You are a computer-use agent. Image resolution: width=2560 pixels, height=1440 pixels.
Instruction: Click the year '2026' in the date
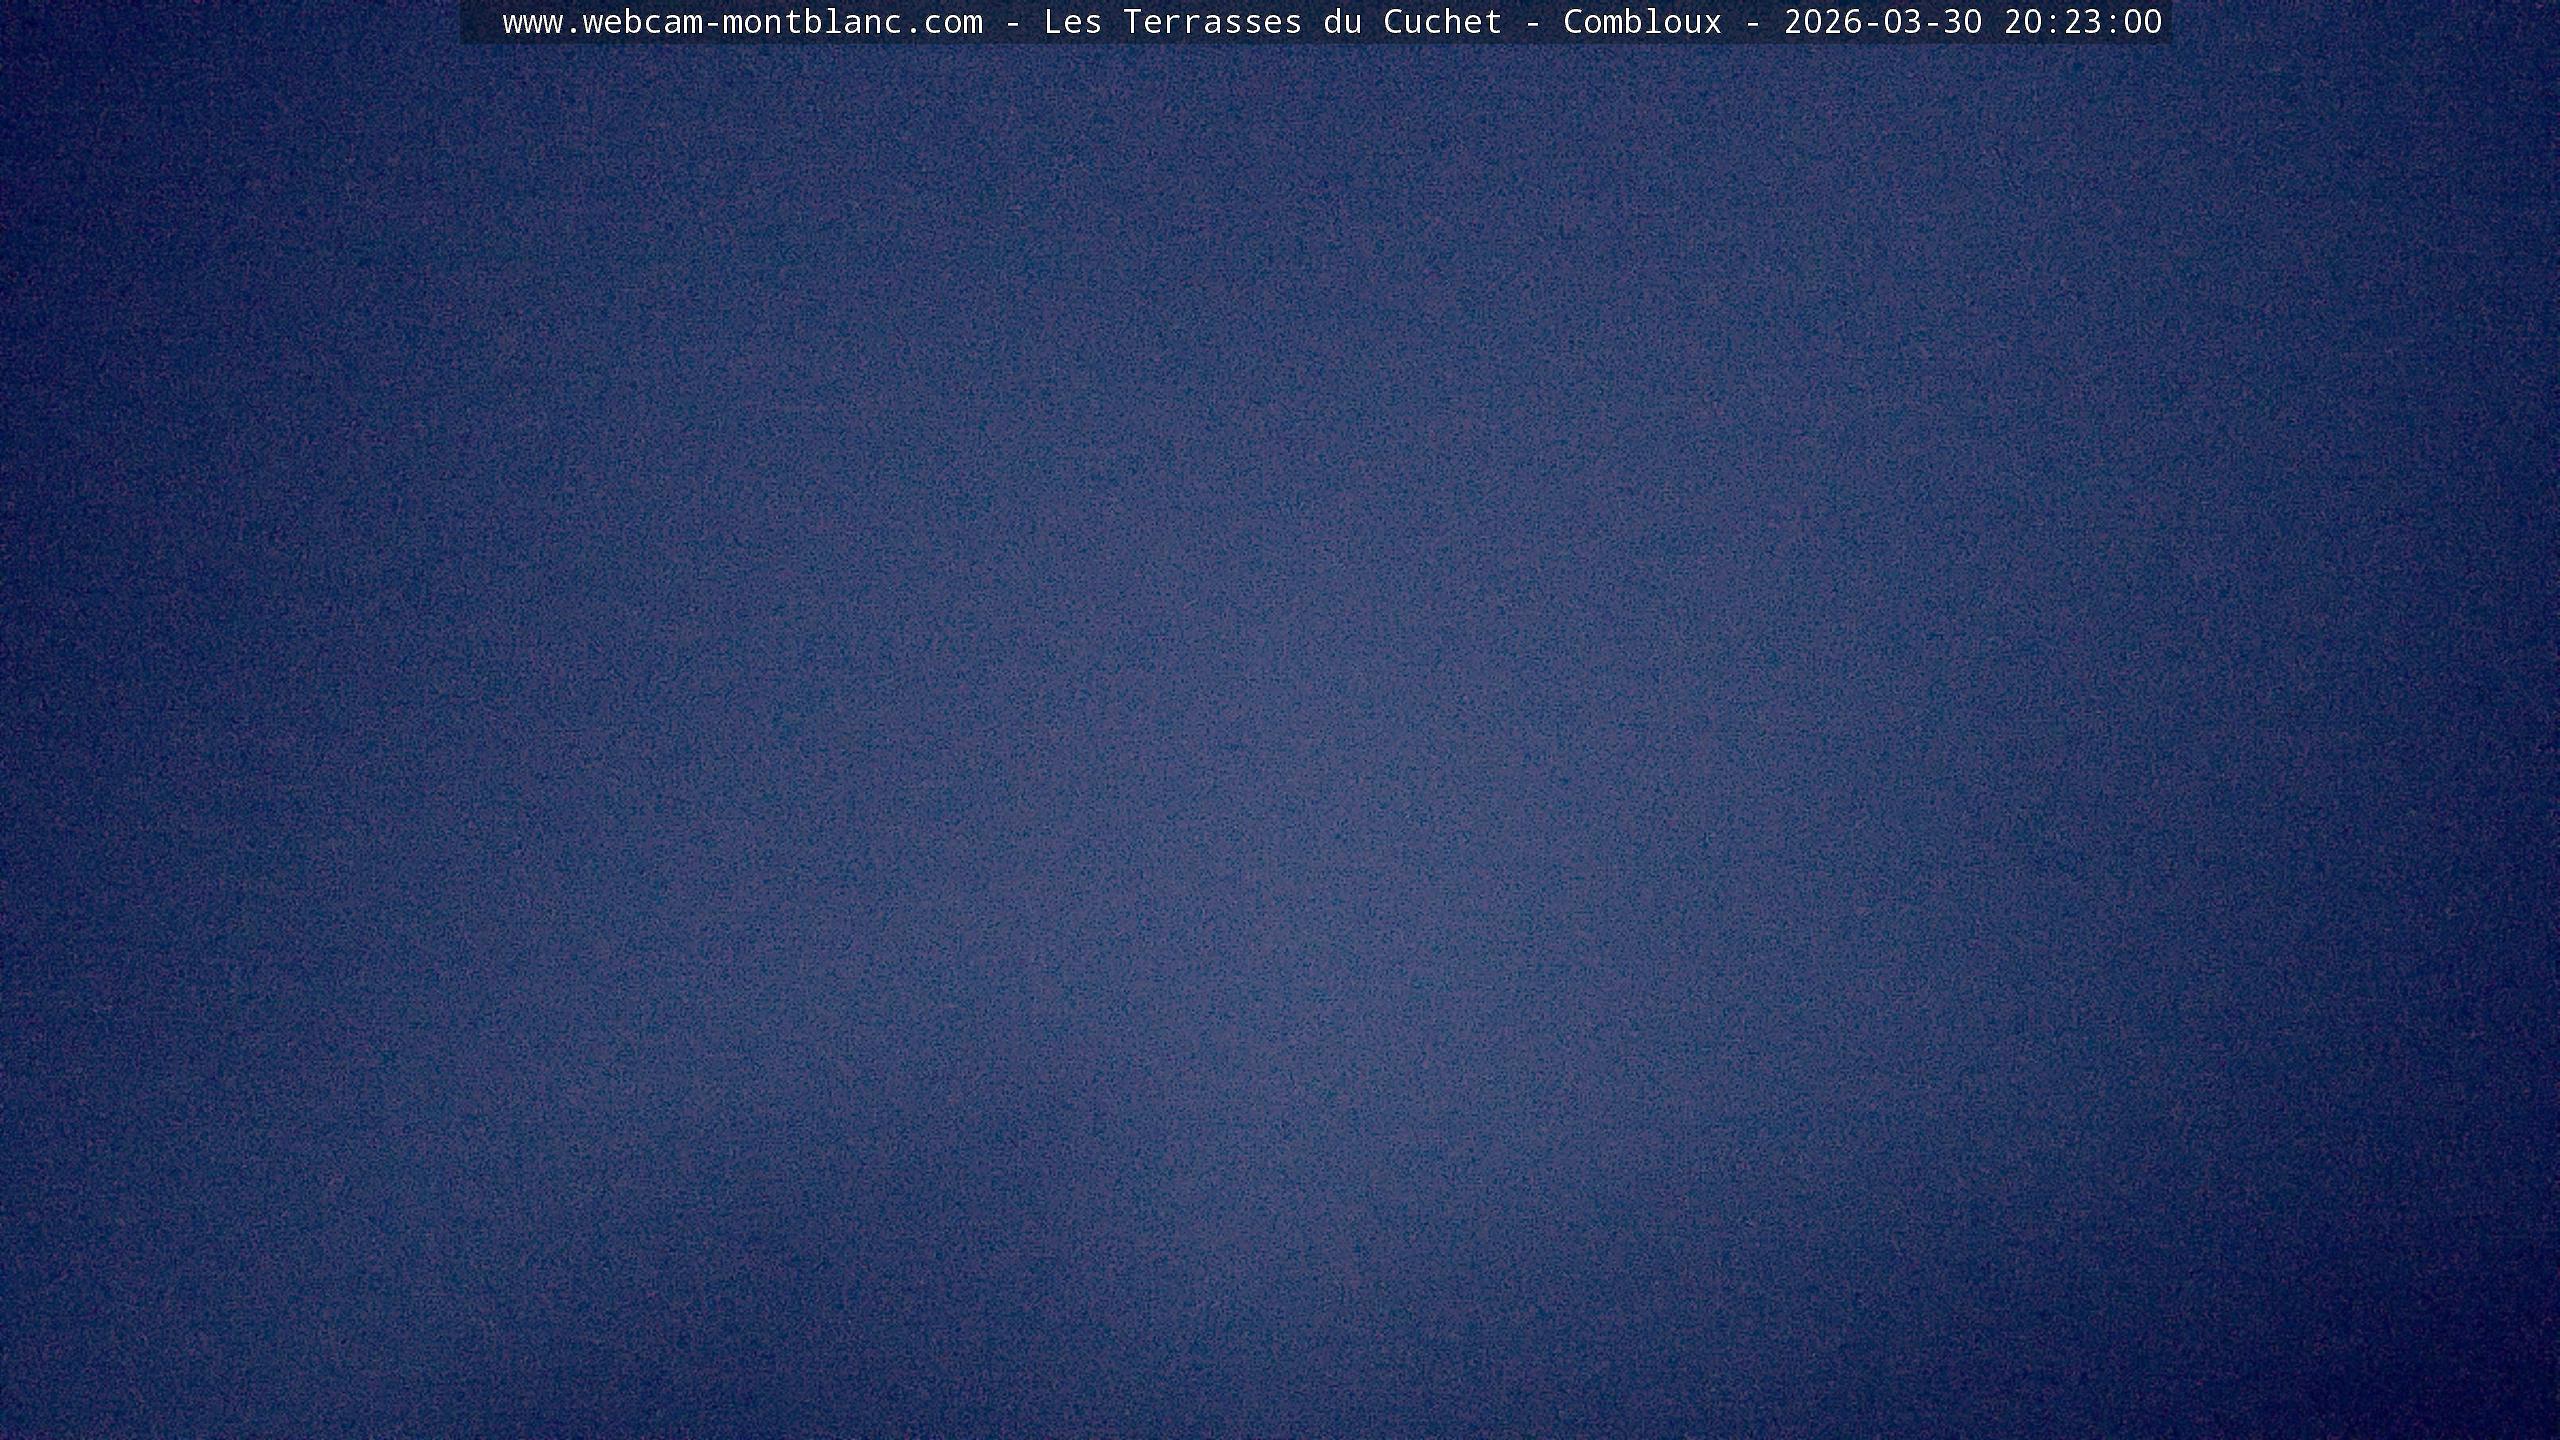coord(1823,22)
